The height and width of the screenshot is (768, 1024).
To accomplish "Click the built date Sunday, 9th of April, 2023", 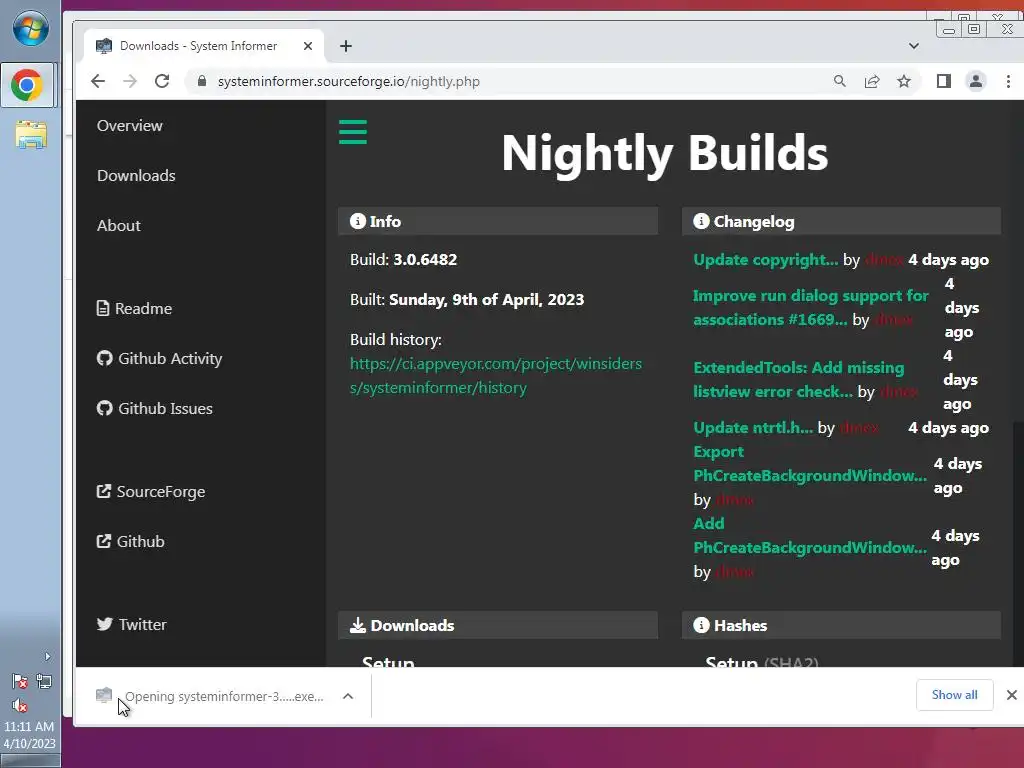I will [487, 300].
